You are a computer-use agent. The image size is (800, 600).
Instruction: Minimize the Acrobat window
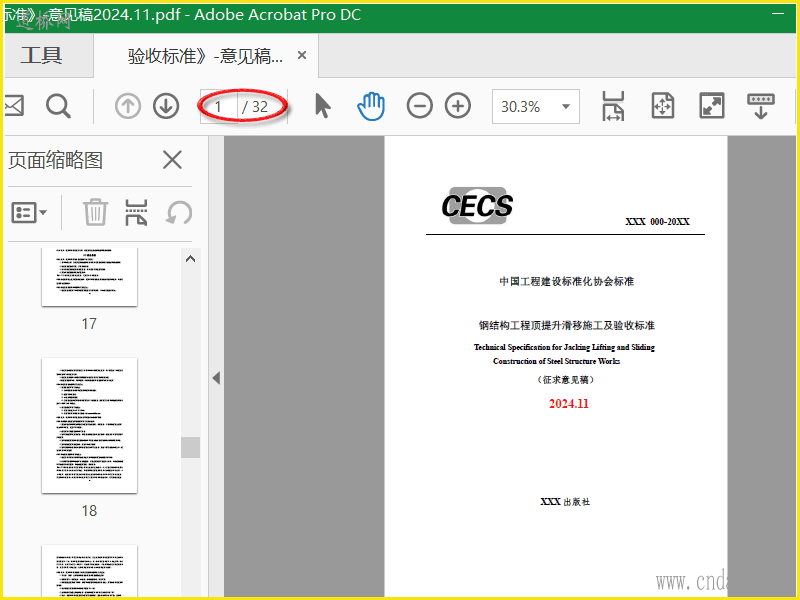point(778,14)
